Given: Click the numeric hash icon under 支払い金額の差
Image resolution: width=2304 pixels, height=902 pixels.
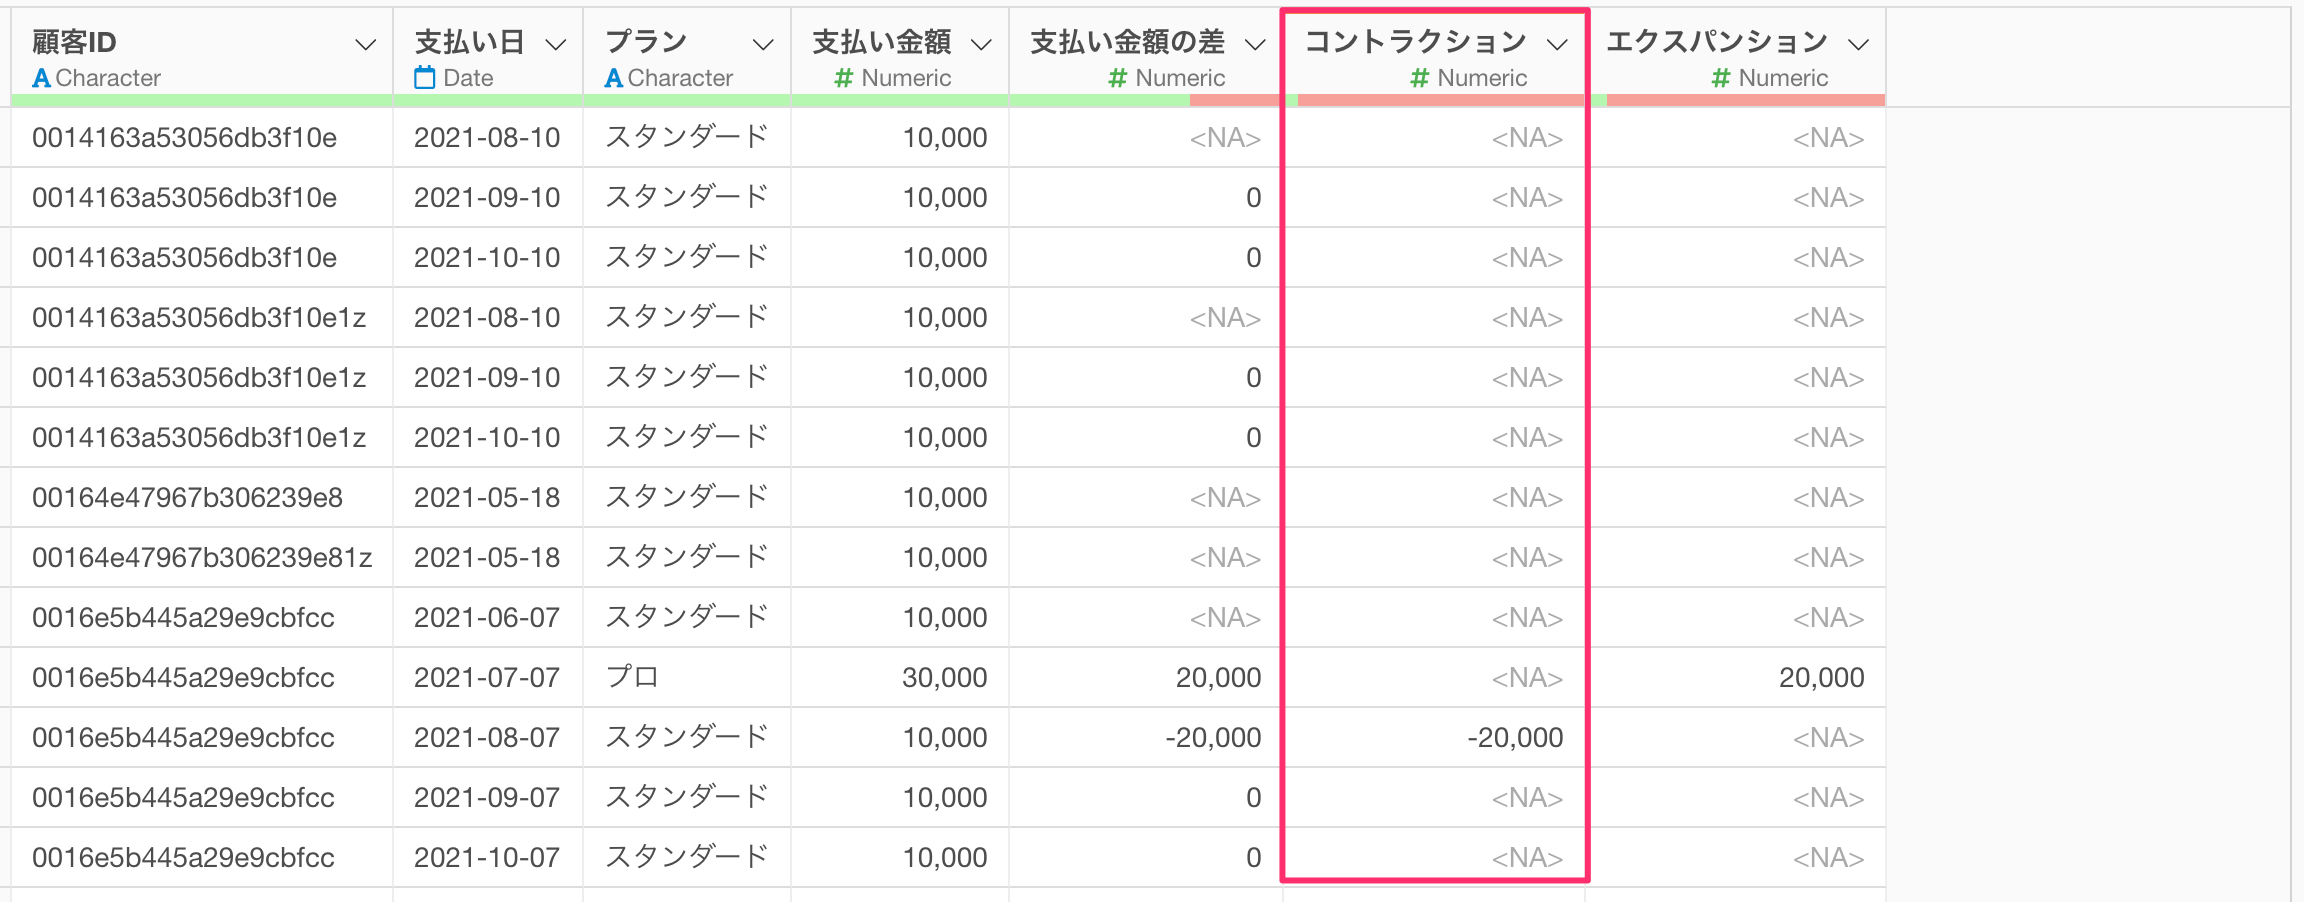Looking at the screenshot, I should coord(1117,78).
